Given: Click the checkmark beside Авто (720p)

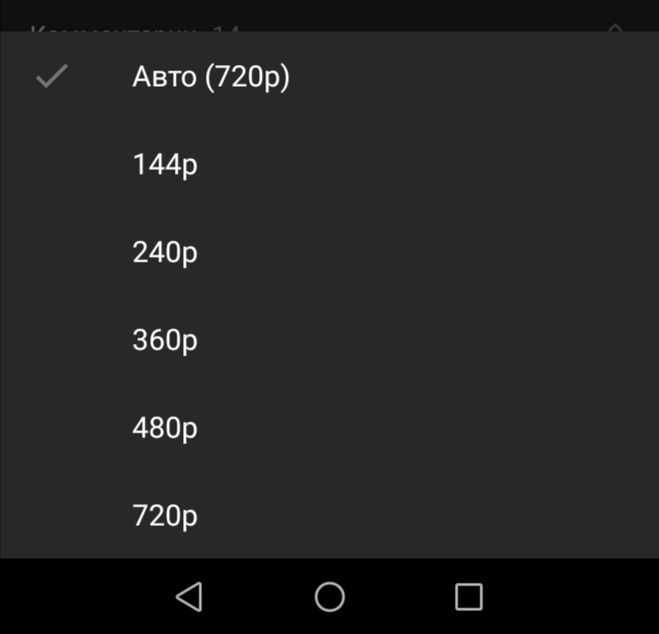Looking at the screenshot, I should tap(51, 77).
